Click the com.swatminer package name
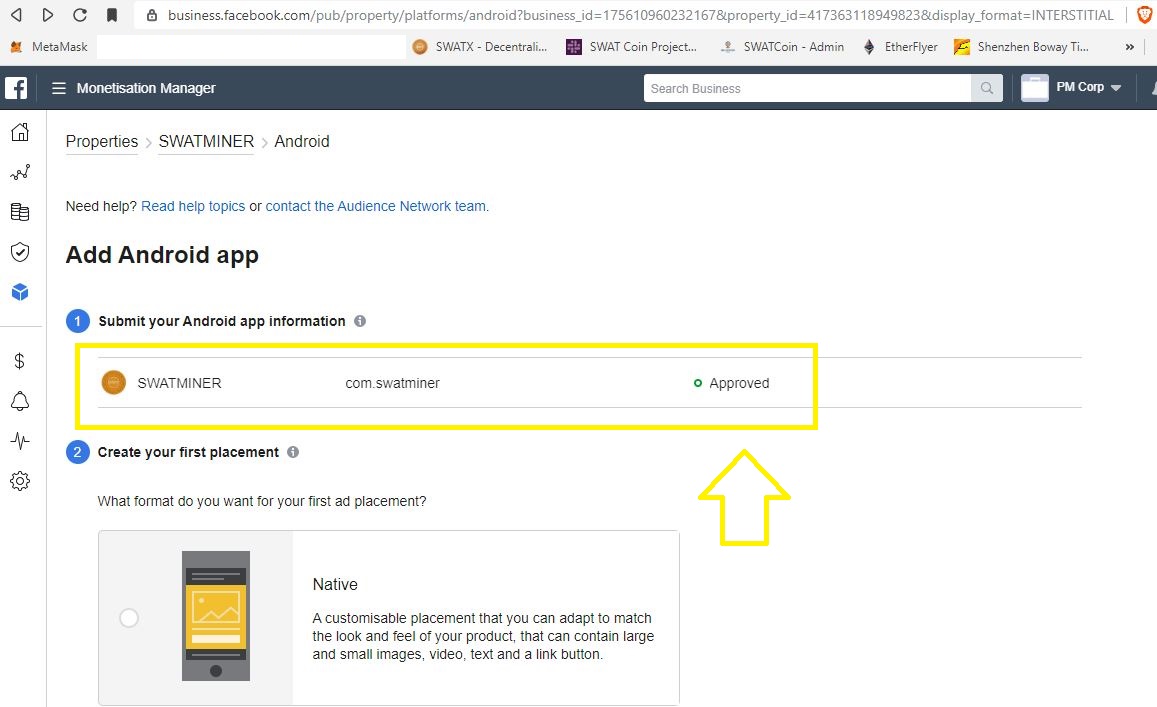Screen dimensions: 1157x707 393,383
